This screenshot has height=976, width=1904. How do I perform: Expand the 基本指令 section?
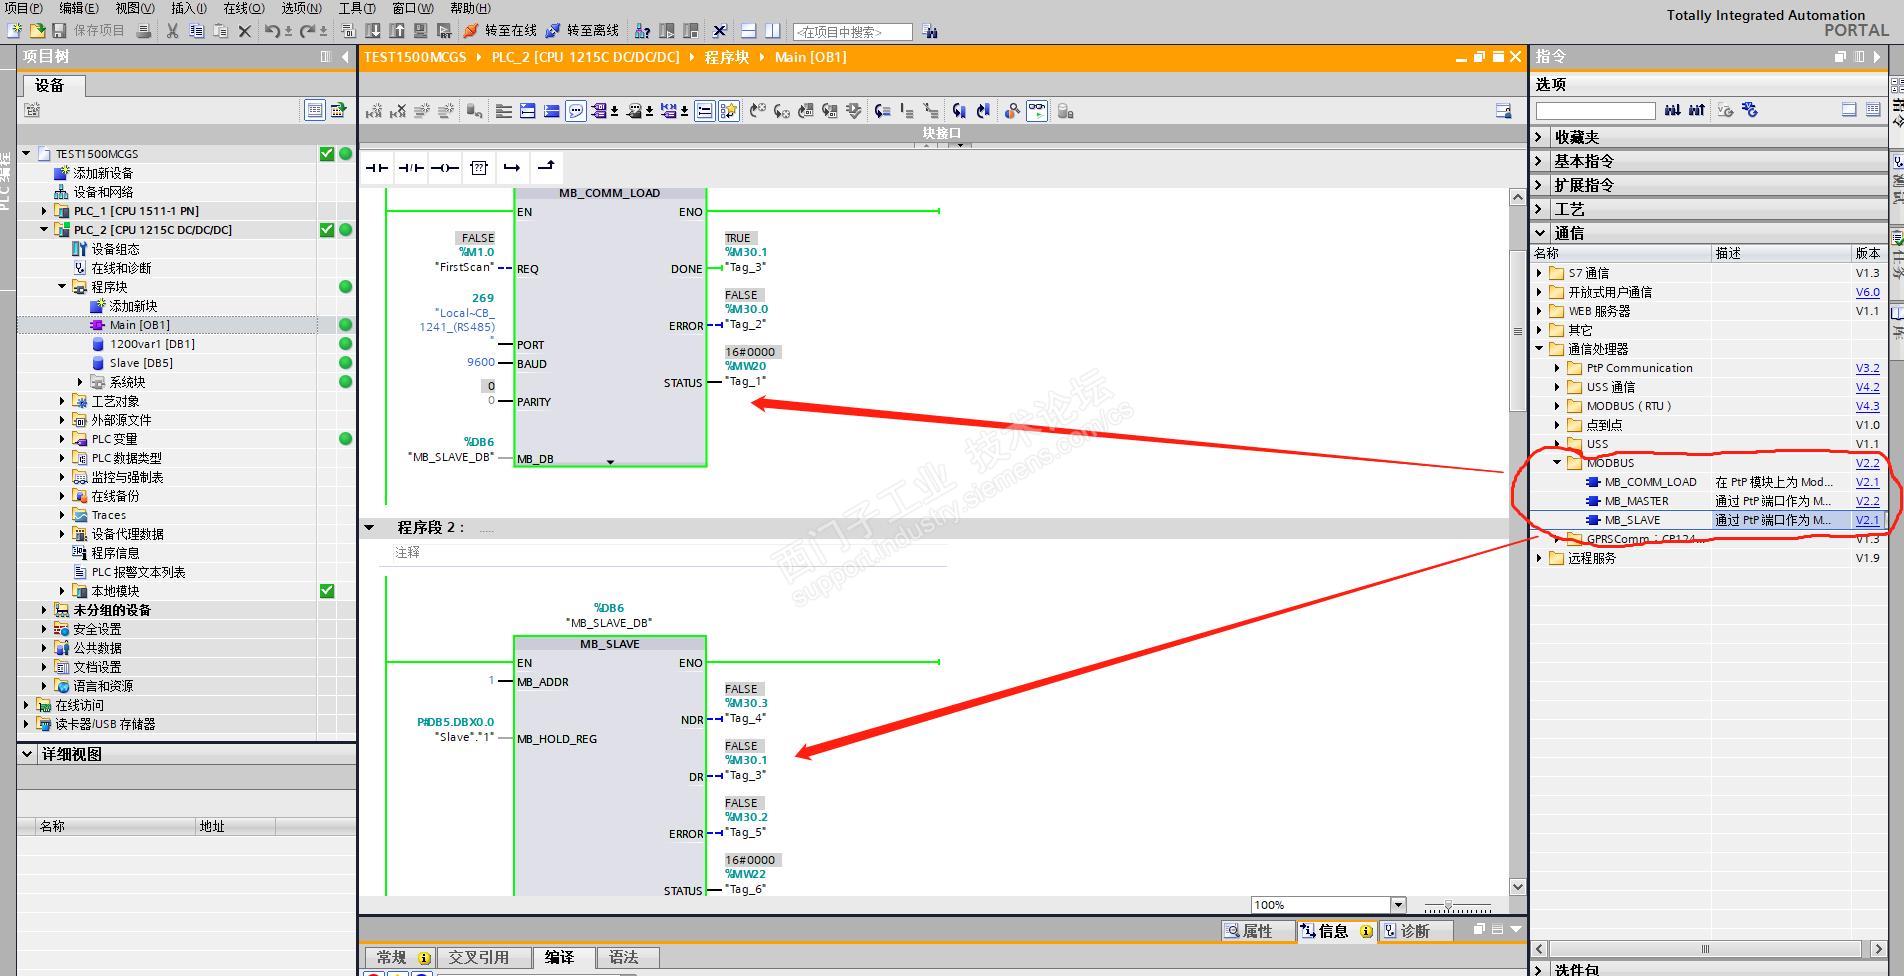(x=1539, y=161)
